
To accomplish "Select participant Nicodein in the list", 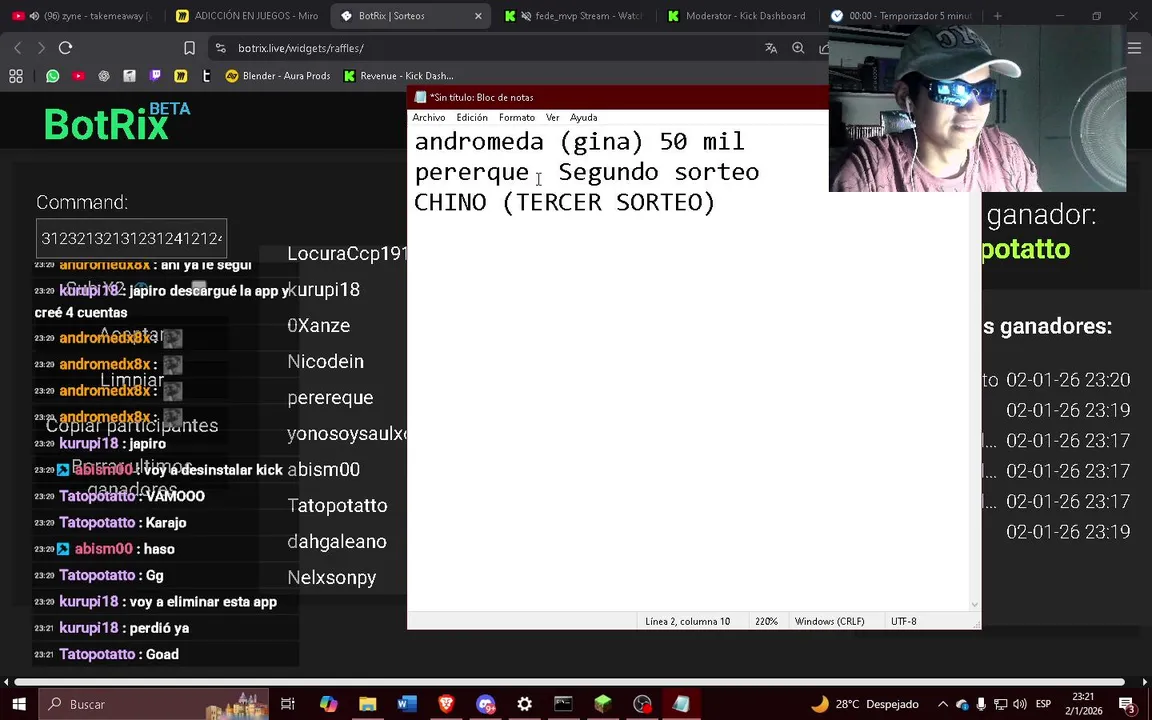I will pos(325,361).
